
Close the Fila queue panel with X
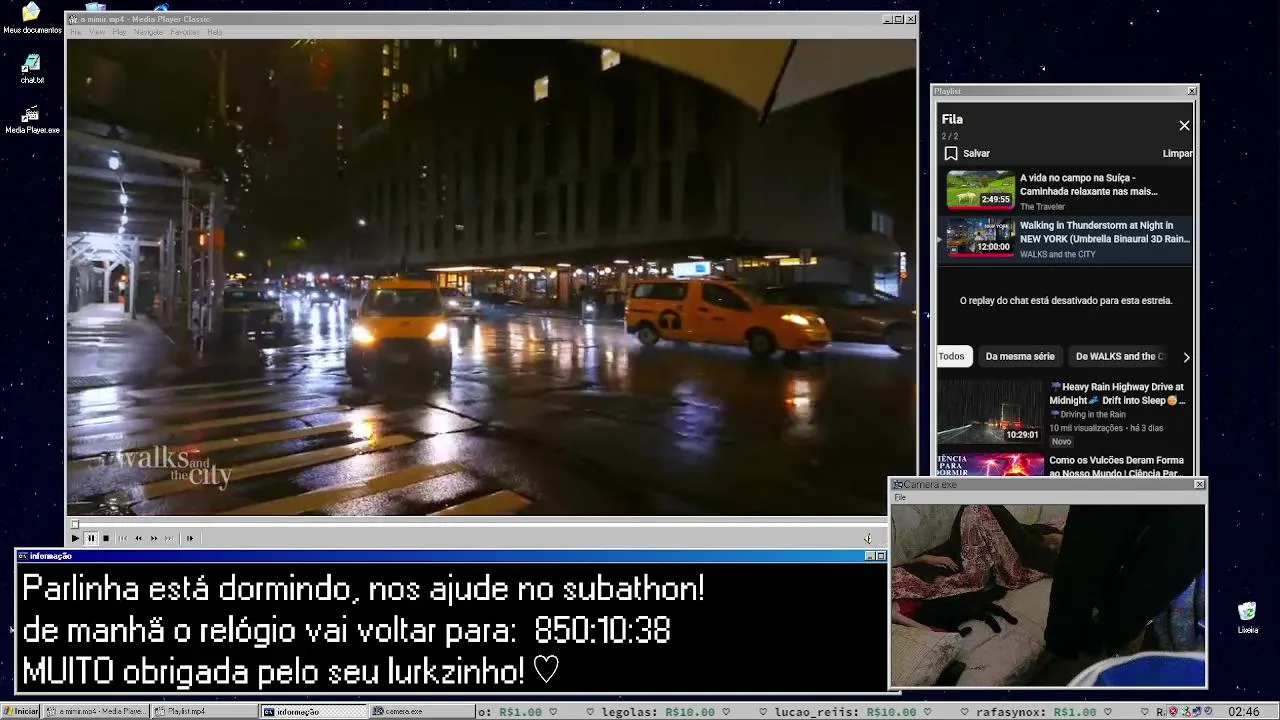[x=1184, y=125]
